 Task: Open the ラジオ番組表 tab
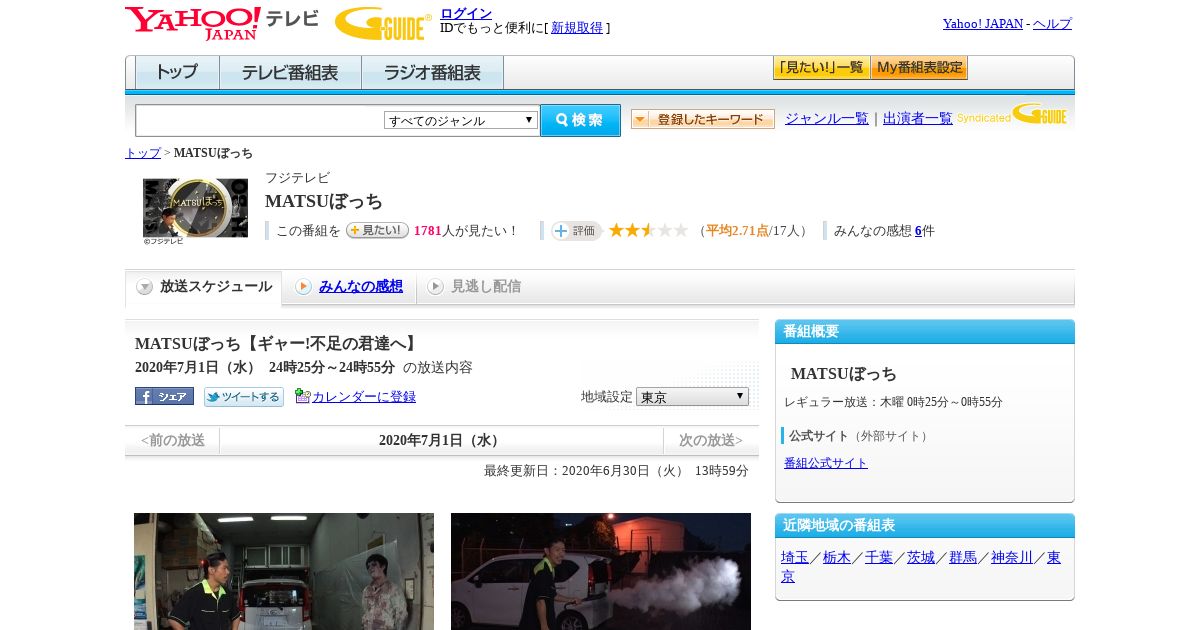[433, 73]
